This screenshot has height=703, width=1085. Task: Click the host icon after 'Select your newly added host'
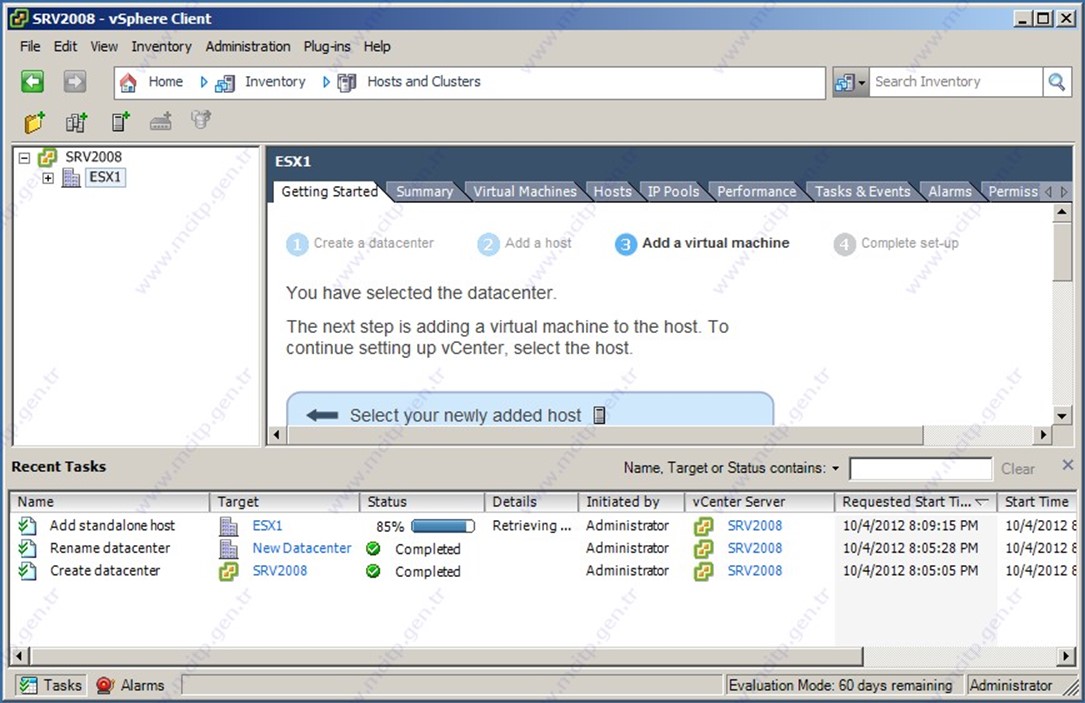tap(599, 415)
